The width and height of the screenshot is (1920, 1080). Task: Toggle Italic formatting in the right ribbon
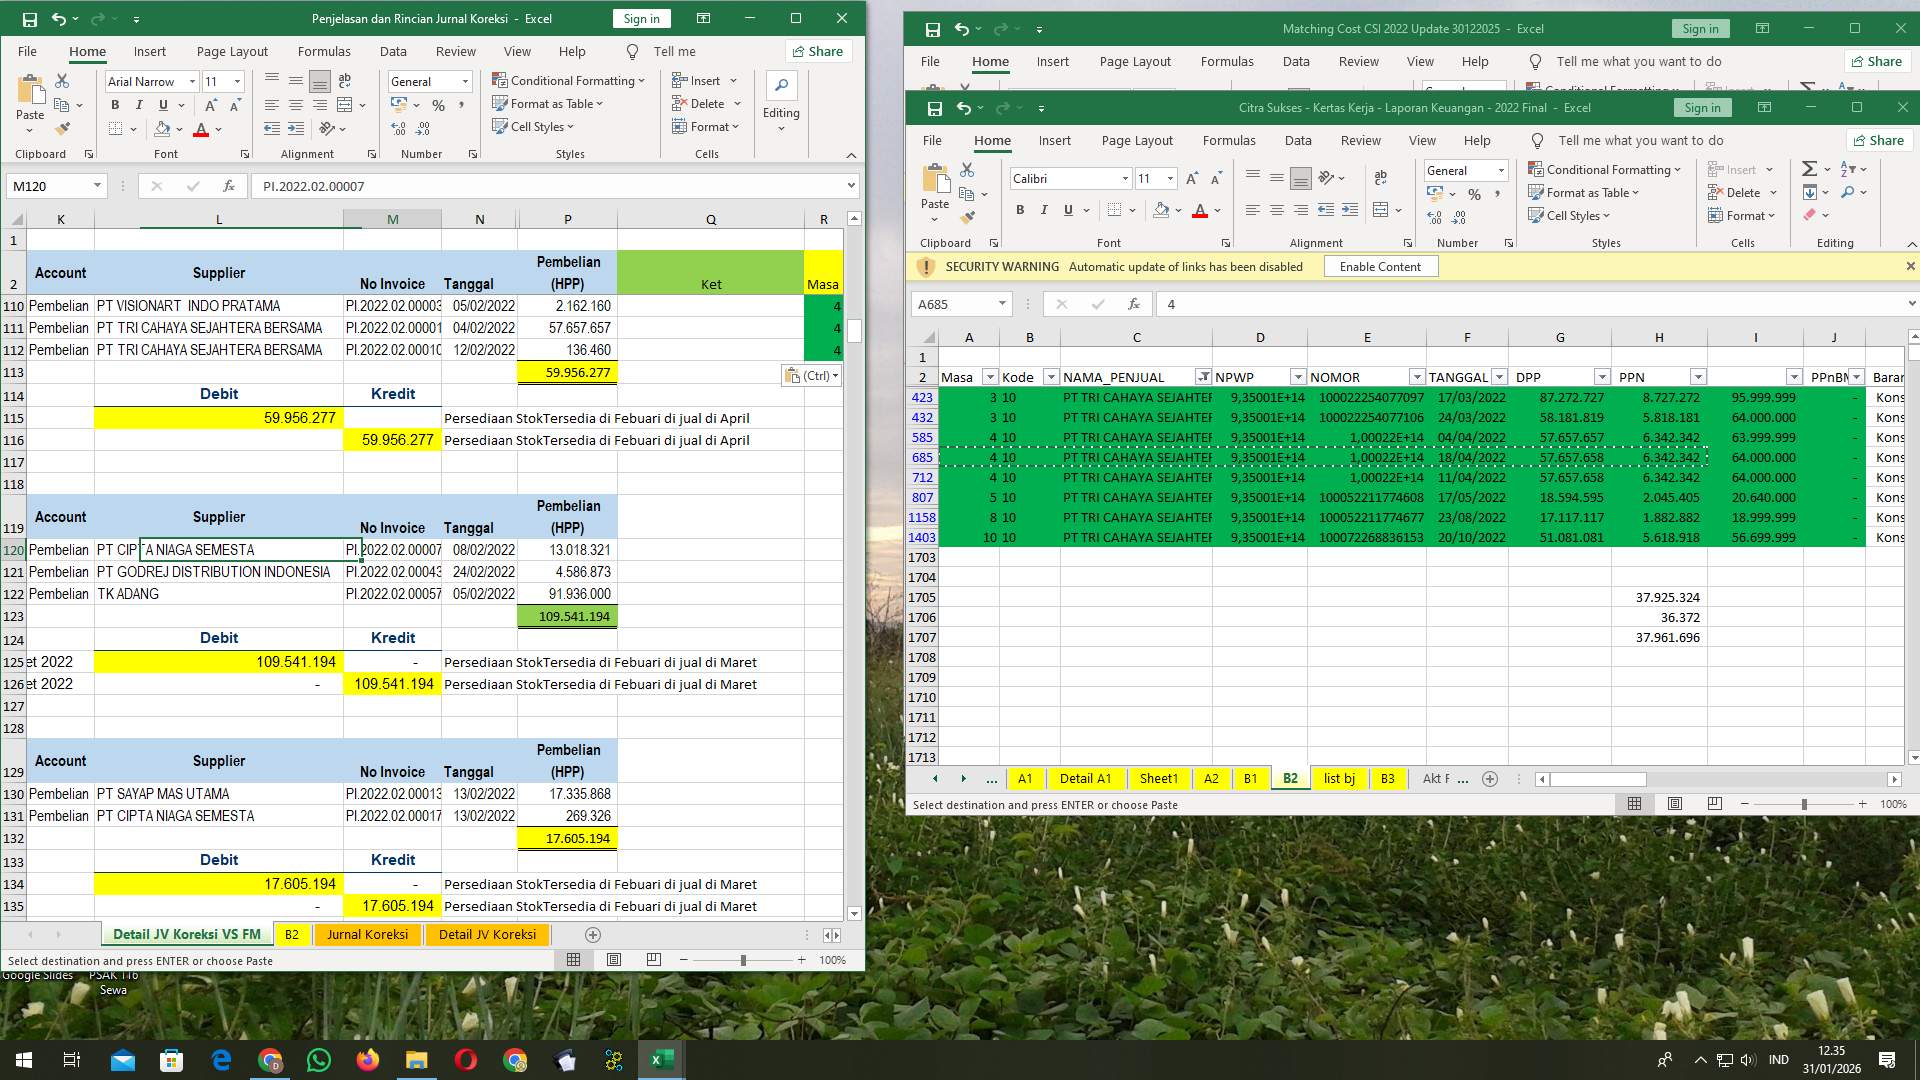point(1043,210)
